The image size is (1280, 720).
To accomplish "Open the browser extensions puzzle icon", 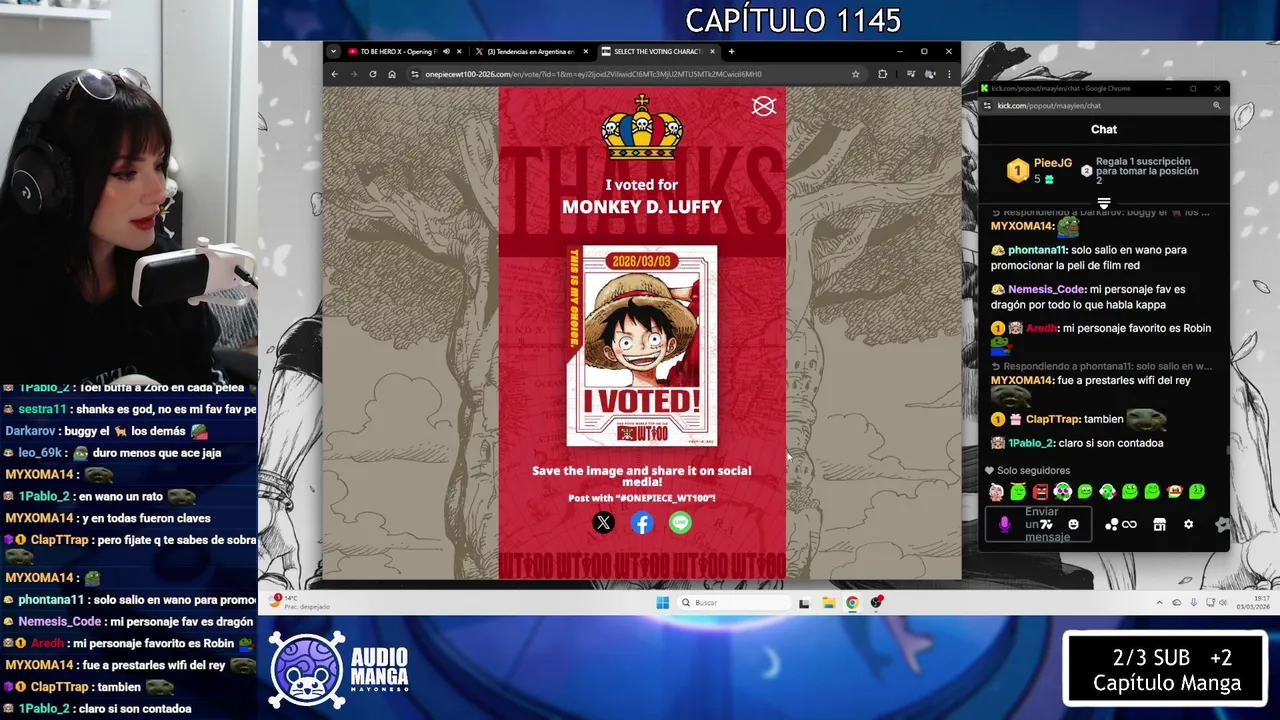I will click(882, 74).
